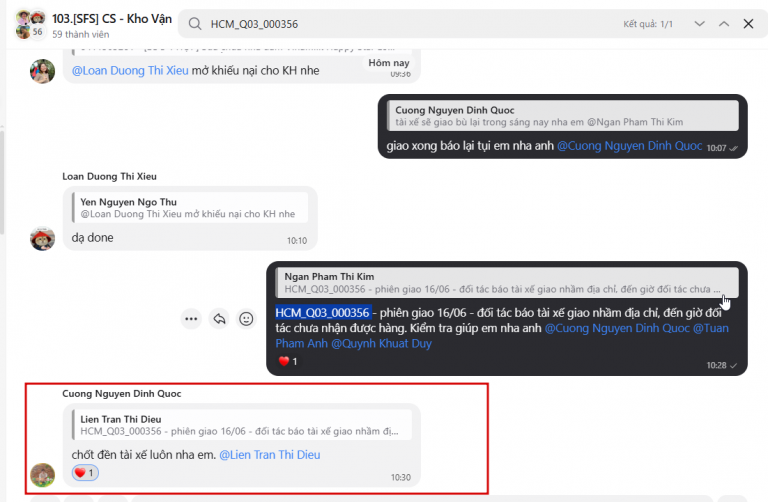Click sender name Cuong Nguyen Dinh Quoc above last message
768x502 pixels.
(121, 393)
